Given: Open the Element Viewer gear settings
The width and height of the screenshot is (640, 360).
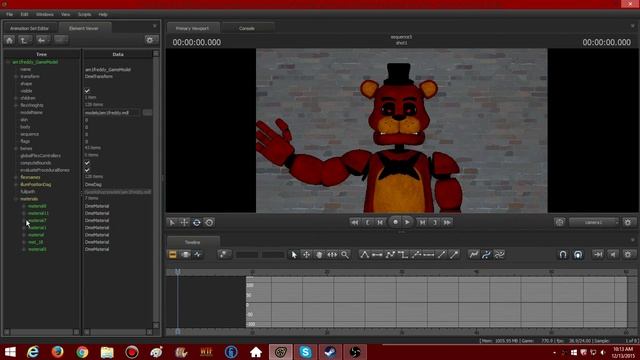Looking at the screenshot, I should [x=150, y=40].
